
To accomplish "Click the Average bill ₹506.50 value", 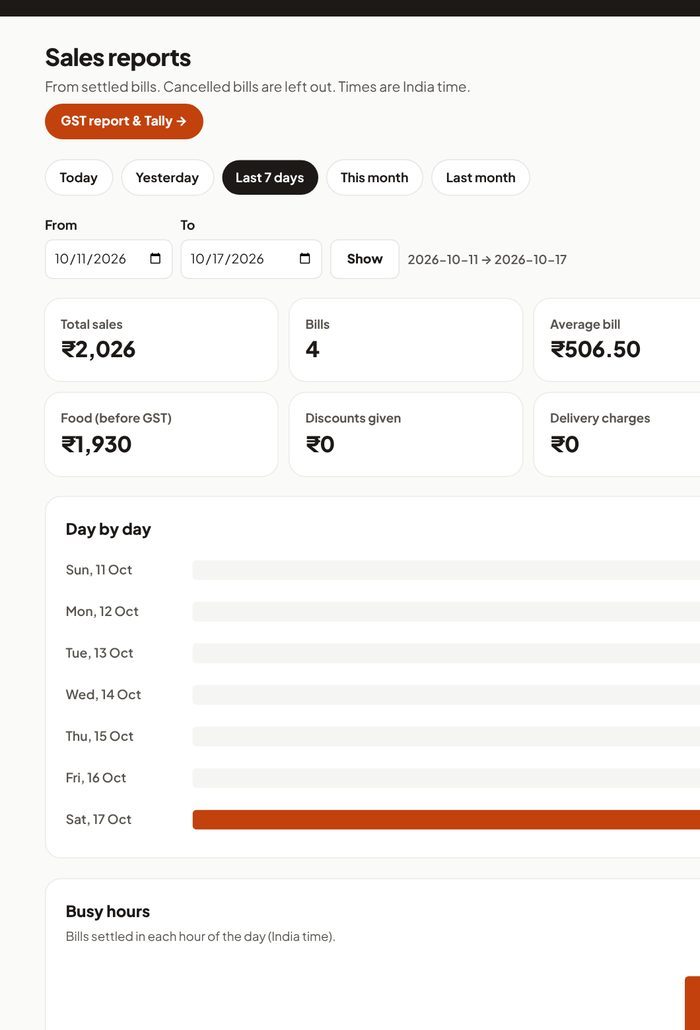I will coord(595,349).
